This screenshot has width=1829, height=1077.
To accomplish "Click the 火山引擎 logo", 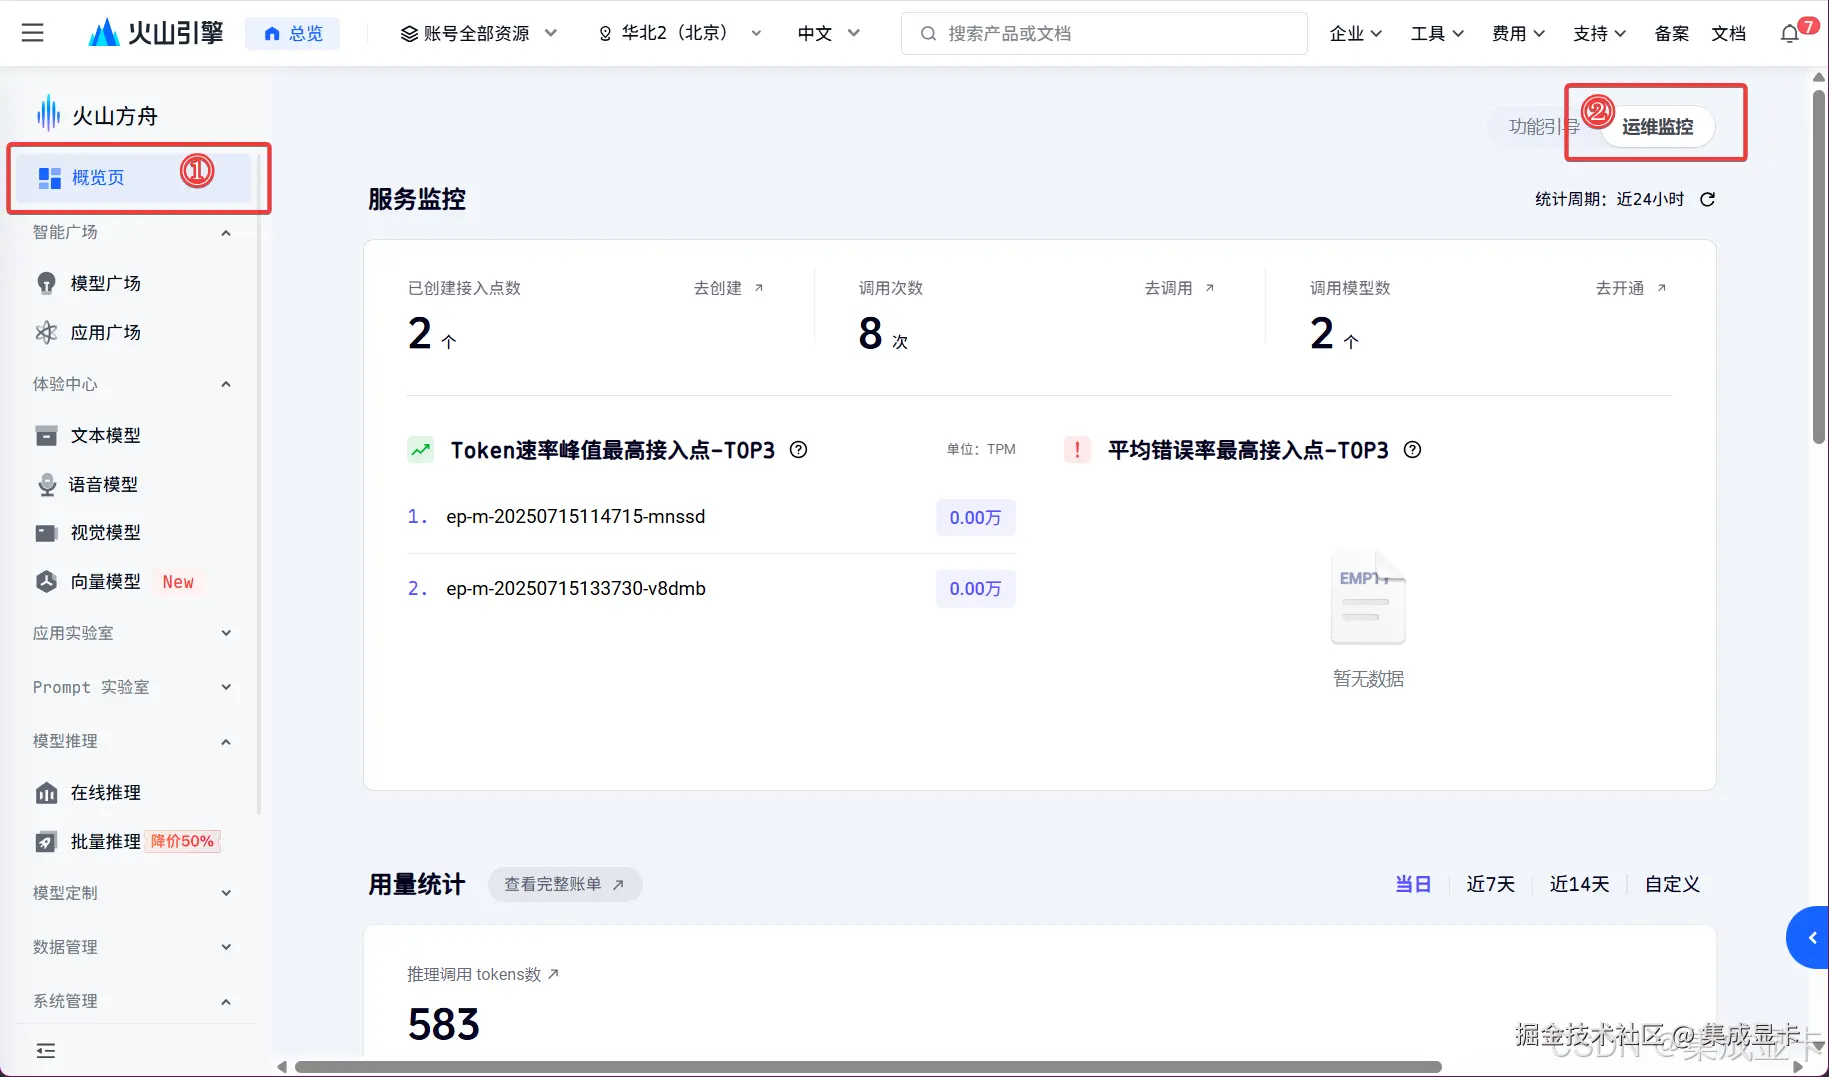I will [x=156, y=33].
